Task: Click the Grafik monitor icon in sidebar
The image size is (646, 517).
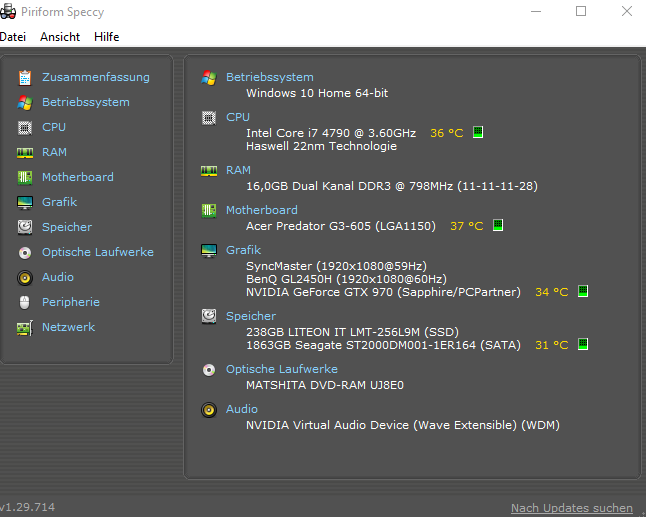Action: click(25, 203)
